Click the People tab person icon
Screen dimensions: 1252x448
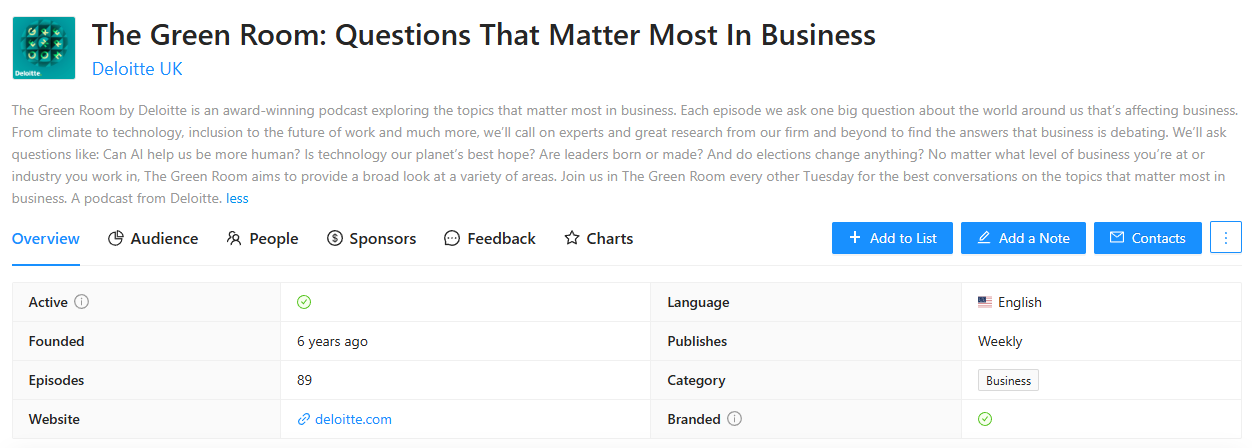234,238
